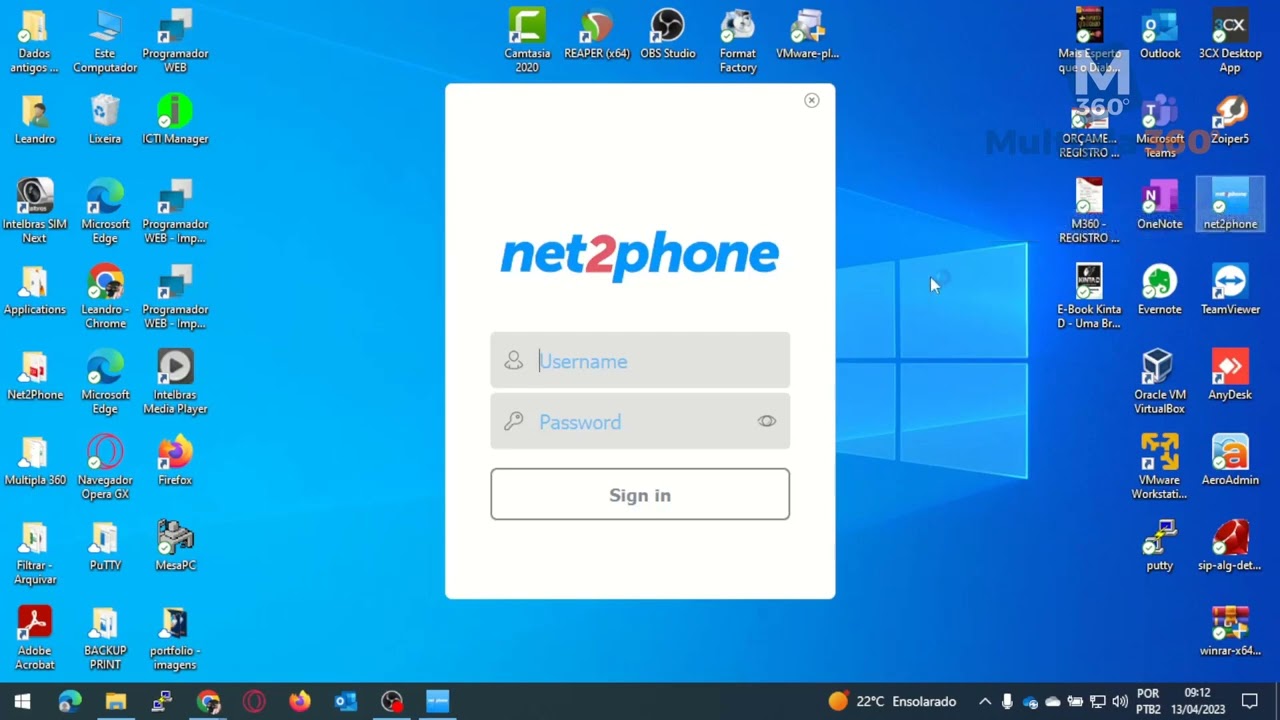1280x720 pixels.
Task: Select the Outlook desktop shortcut
Action: tap(1160, 35)
